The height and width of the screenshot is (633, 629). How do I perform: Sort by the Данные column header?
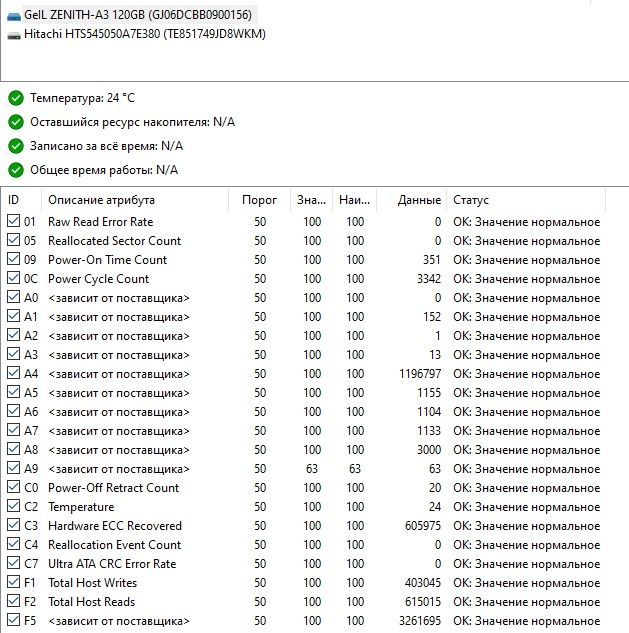411,200
